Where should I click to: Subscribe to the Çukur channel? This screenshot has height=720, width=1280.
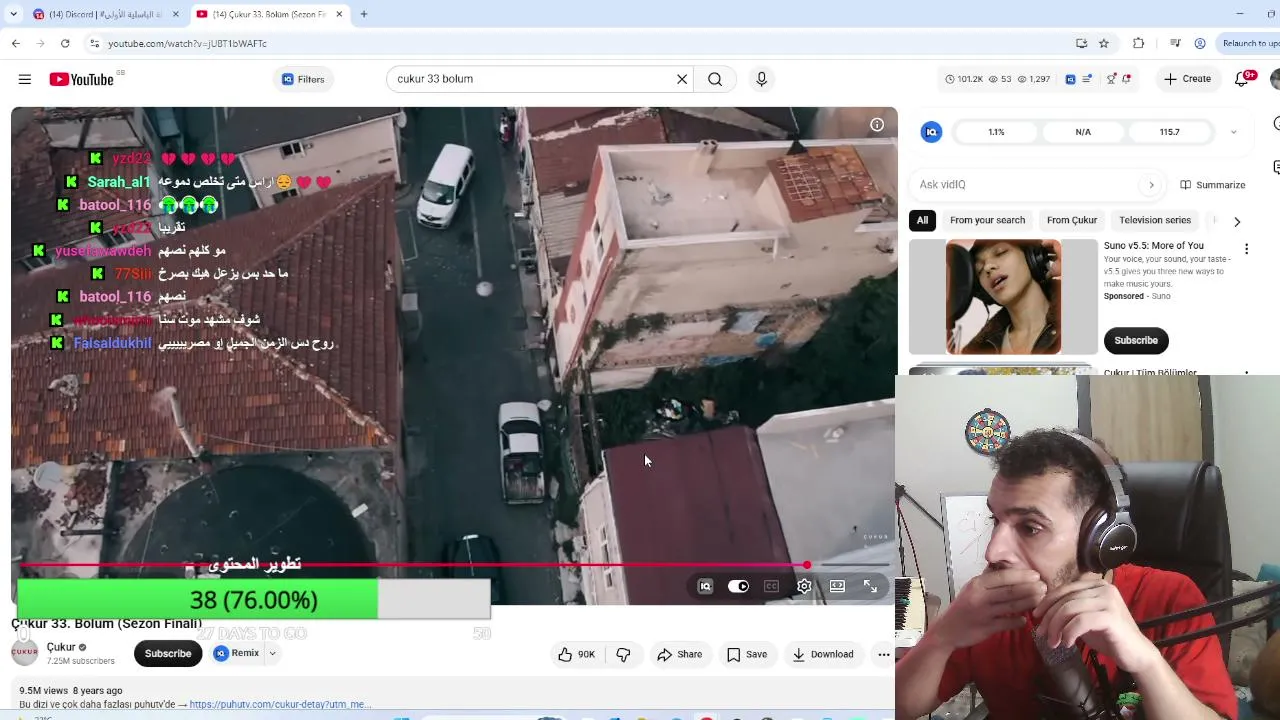tap(168, 654)
